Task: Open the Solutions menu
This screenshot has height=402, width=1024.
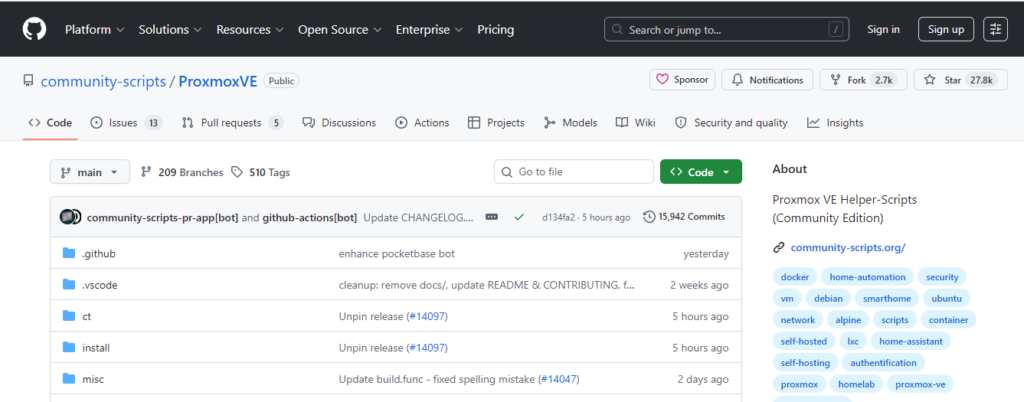Action: pos(170,29)
